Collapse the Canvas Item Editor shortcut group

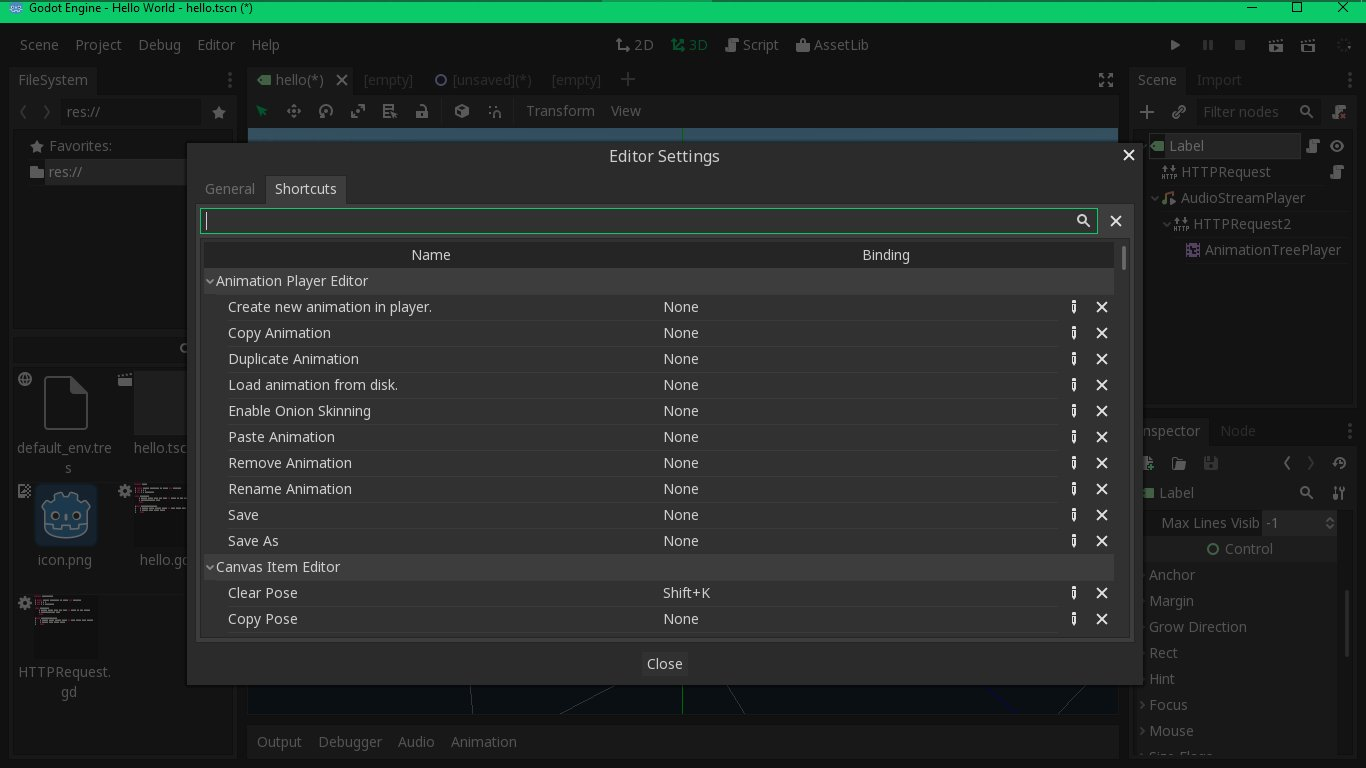tap(210, 567)
